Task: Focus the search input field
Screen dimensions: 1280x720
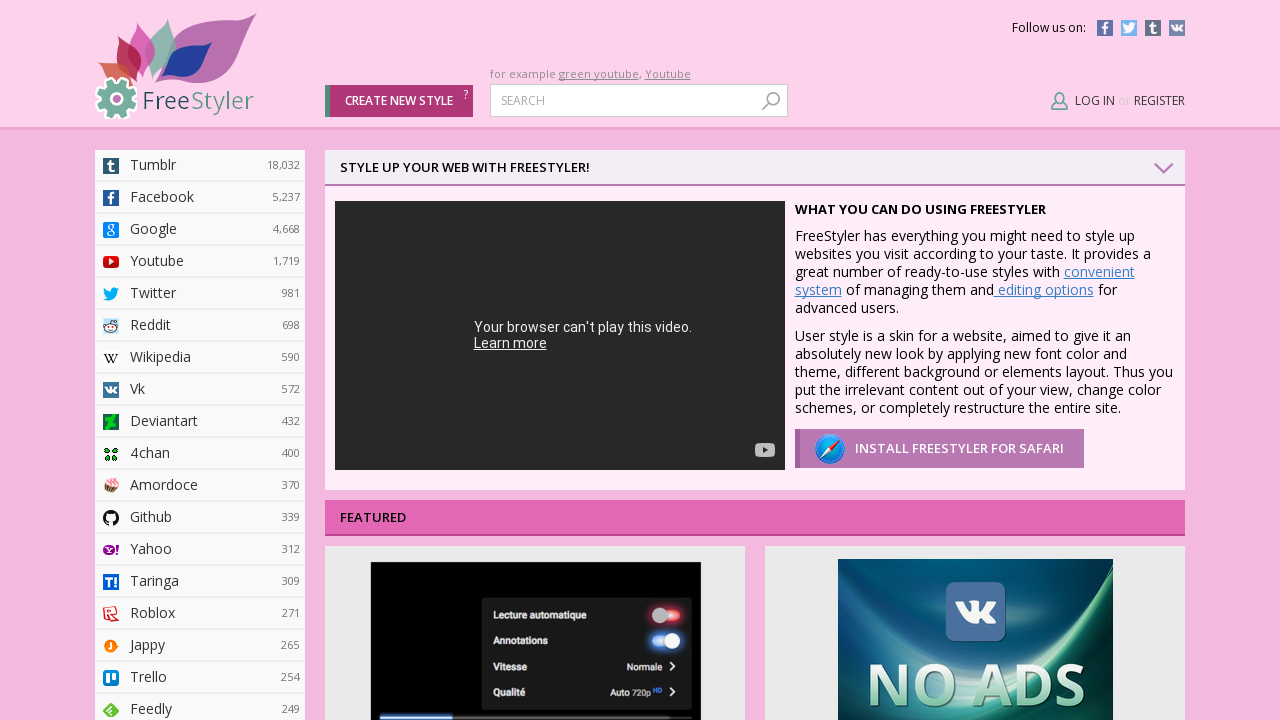Action: click(626, 101)
